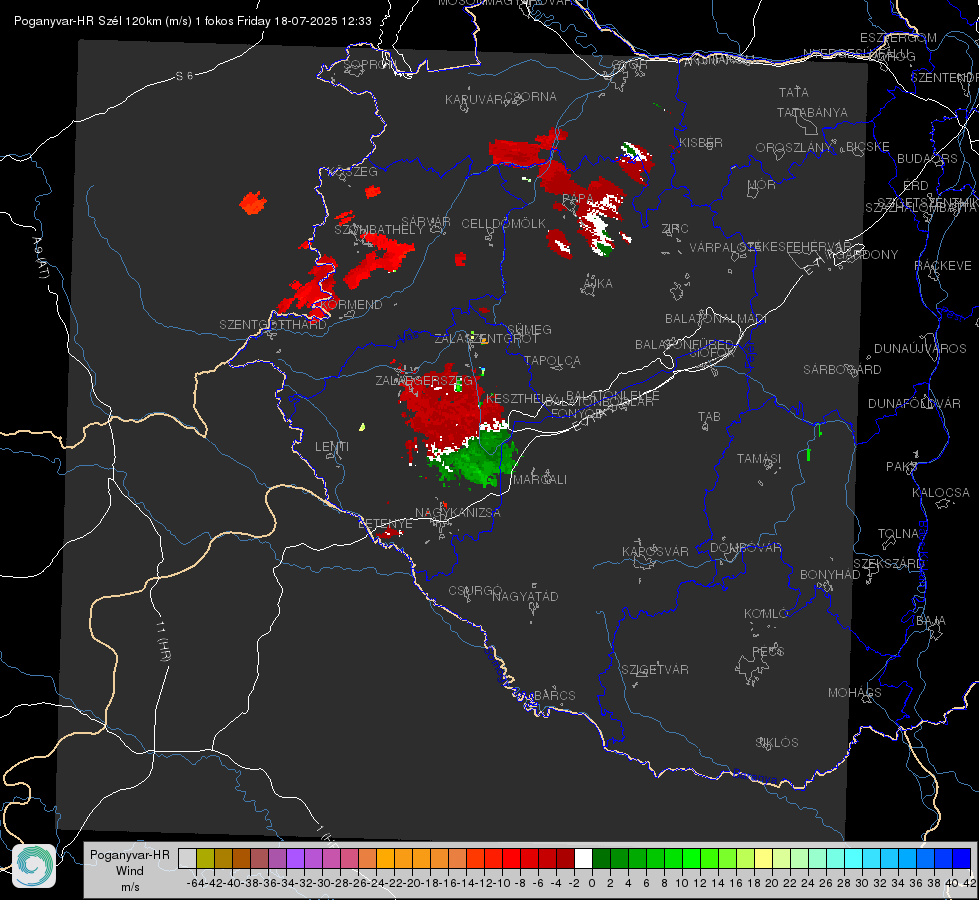
Task: Click the AJKA town label
Action: pos(598,283)
